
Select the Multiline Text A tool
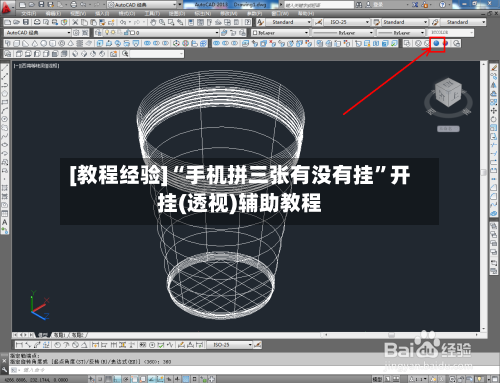(x=5, y=222)
